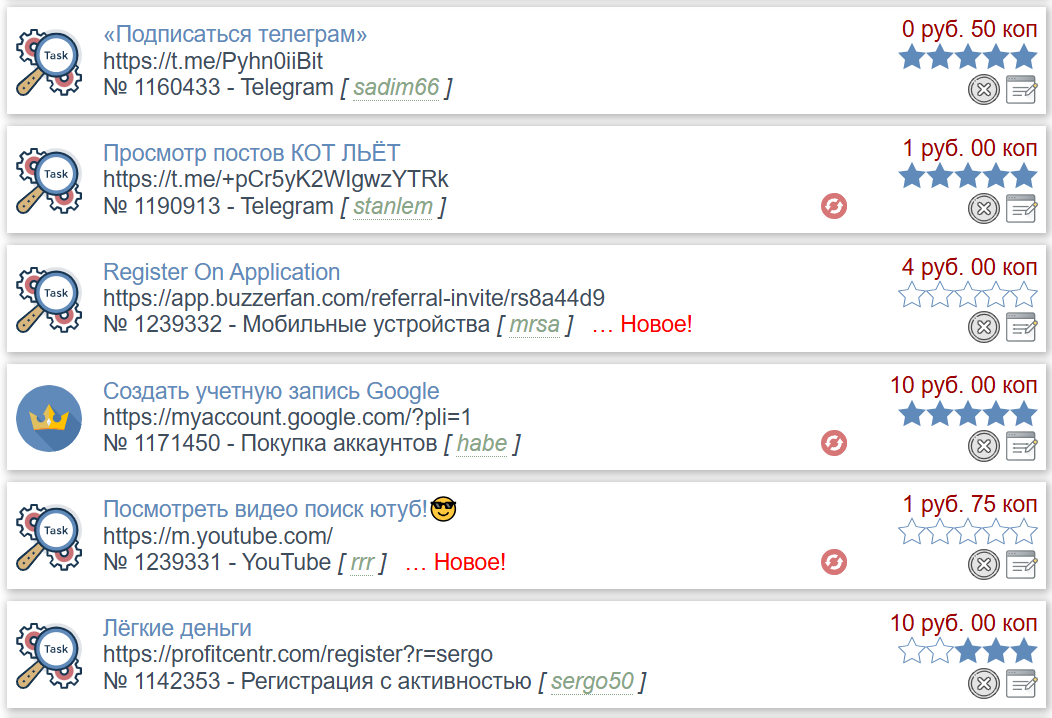Image resolution: width=1052 pixels, height=718 pixels.
Task: Click the gray X icon for «Подписаться телеграм»
Action: [984, 90]
